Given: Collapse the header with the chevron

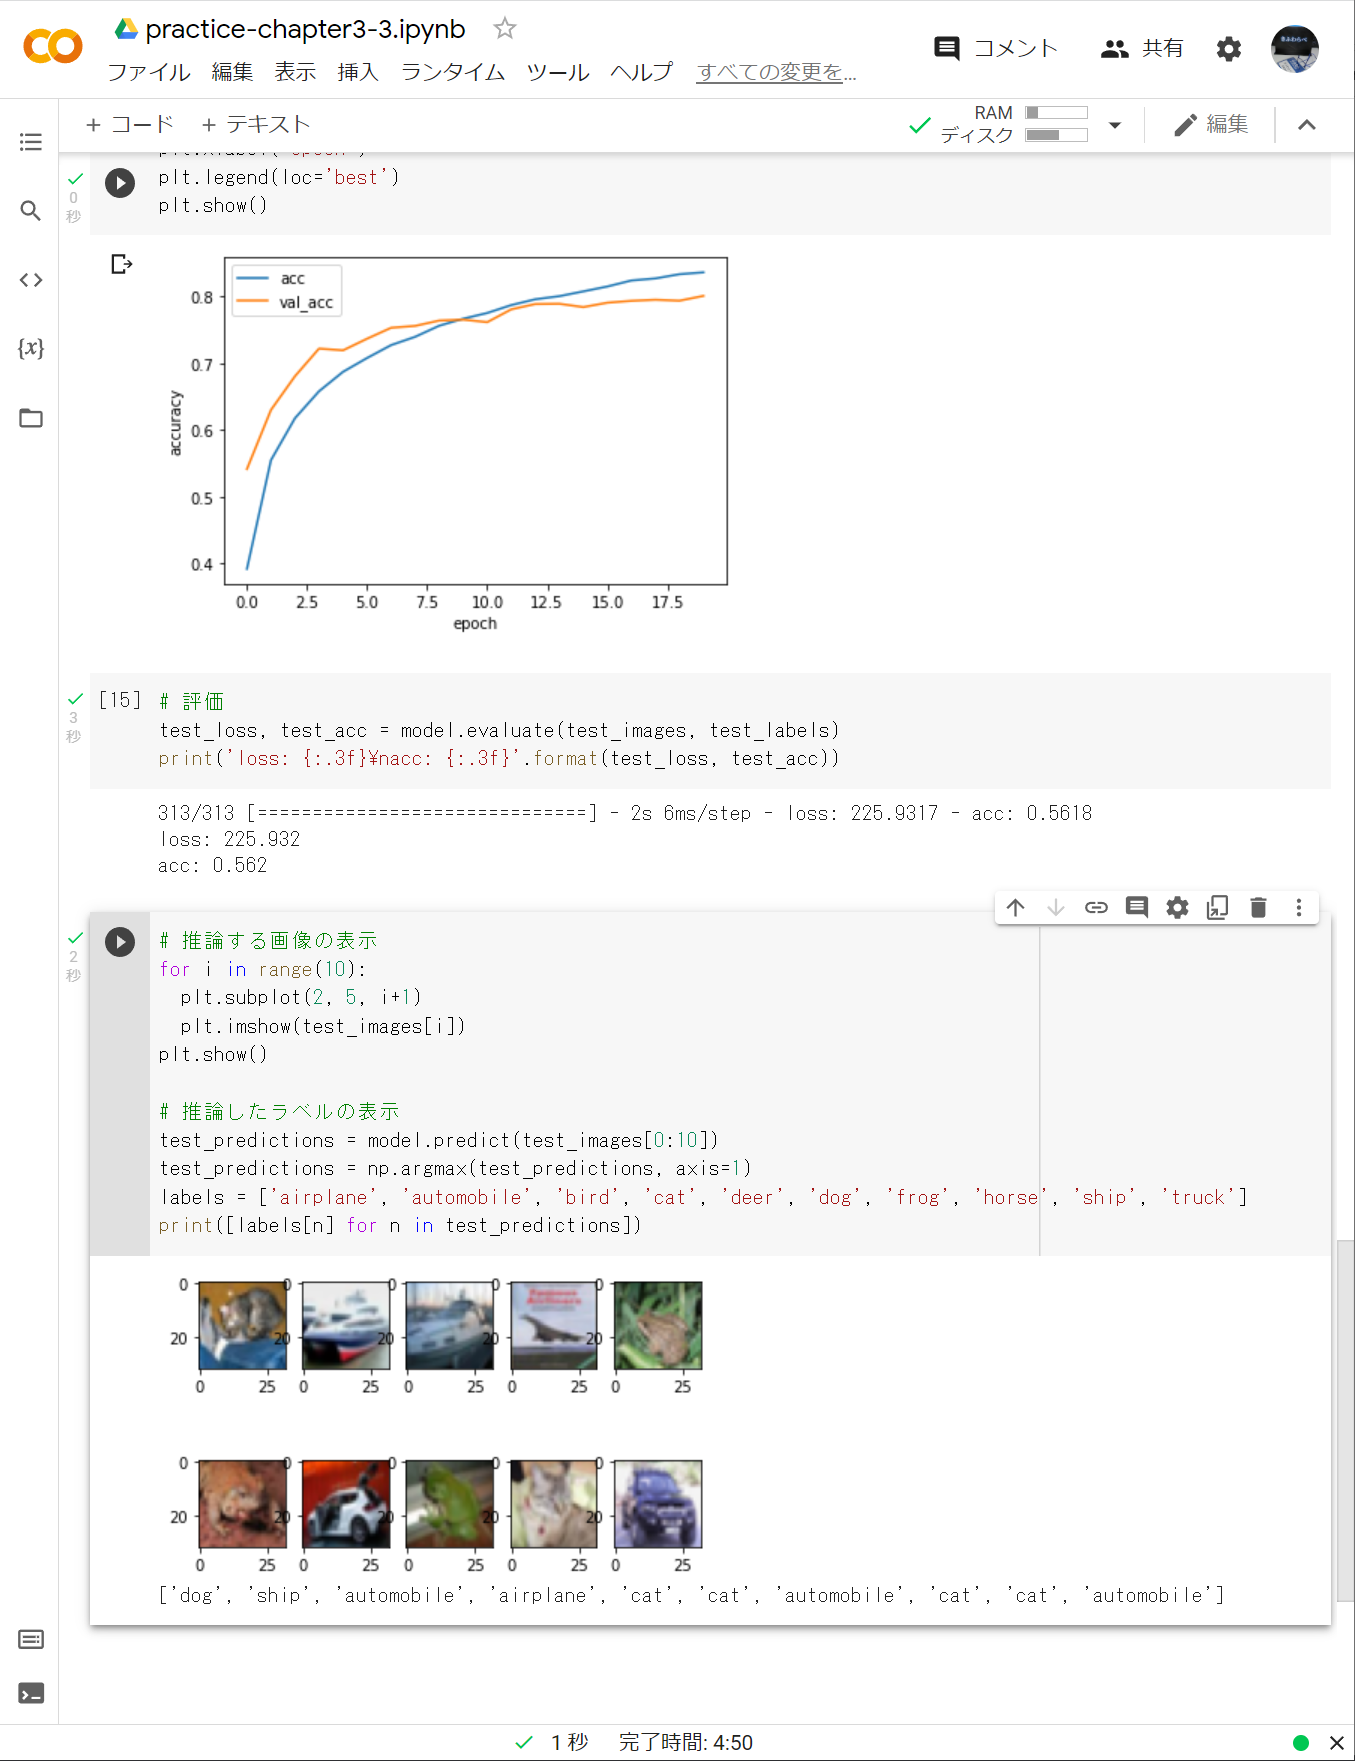Looking at the screenshot, I should click(x=1307, y=125).
